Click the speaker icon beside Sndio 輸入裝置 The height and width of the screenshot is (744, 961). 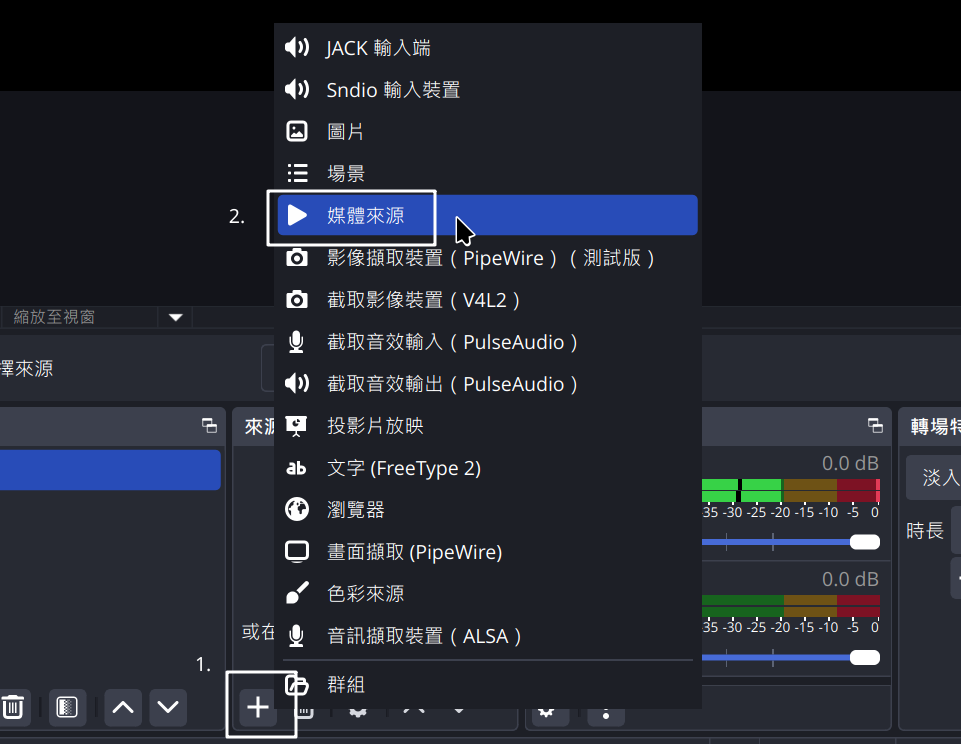(x=297, y=89)
